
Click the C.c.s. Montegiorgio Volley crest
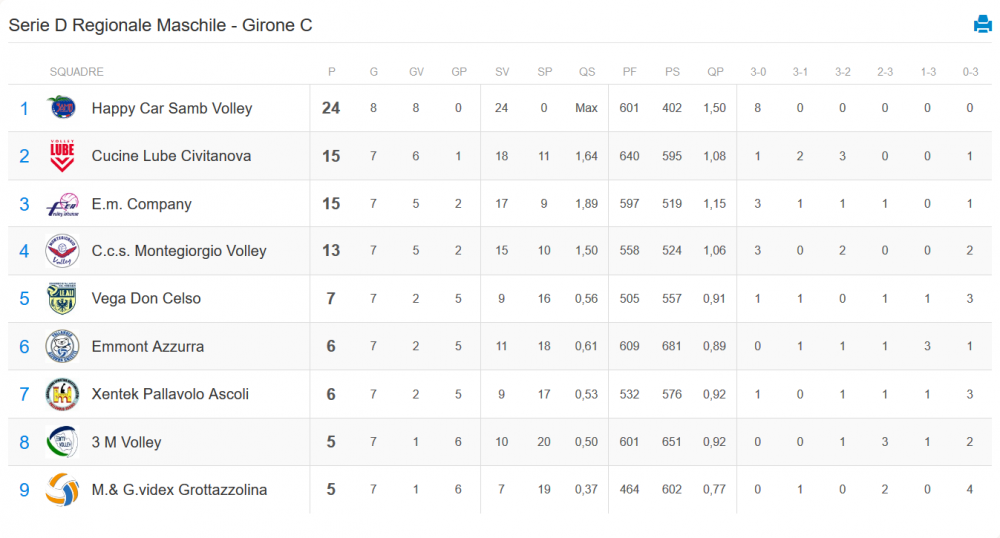click(x=62, y=251)
